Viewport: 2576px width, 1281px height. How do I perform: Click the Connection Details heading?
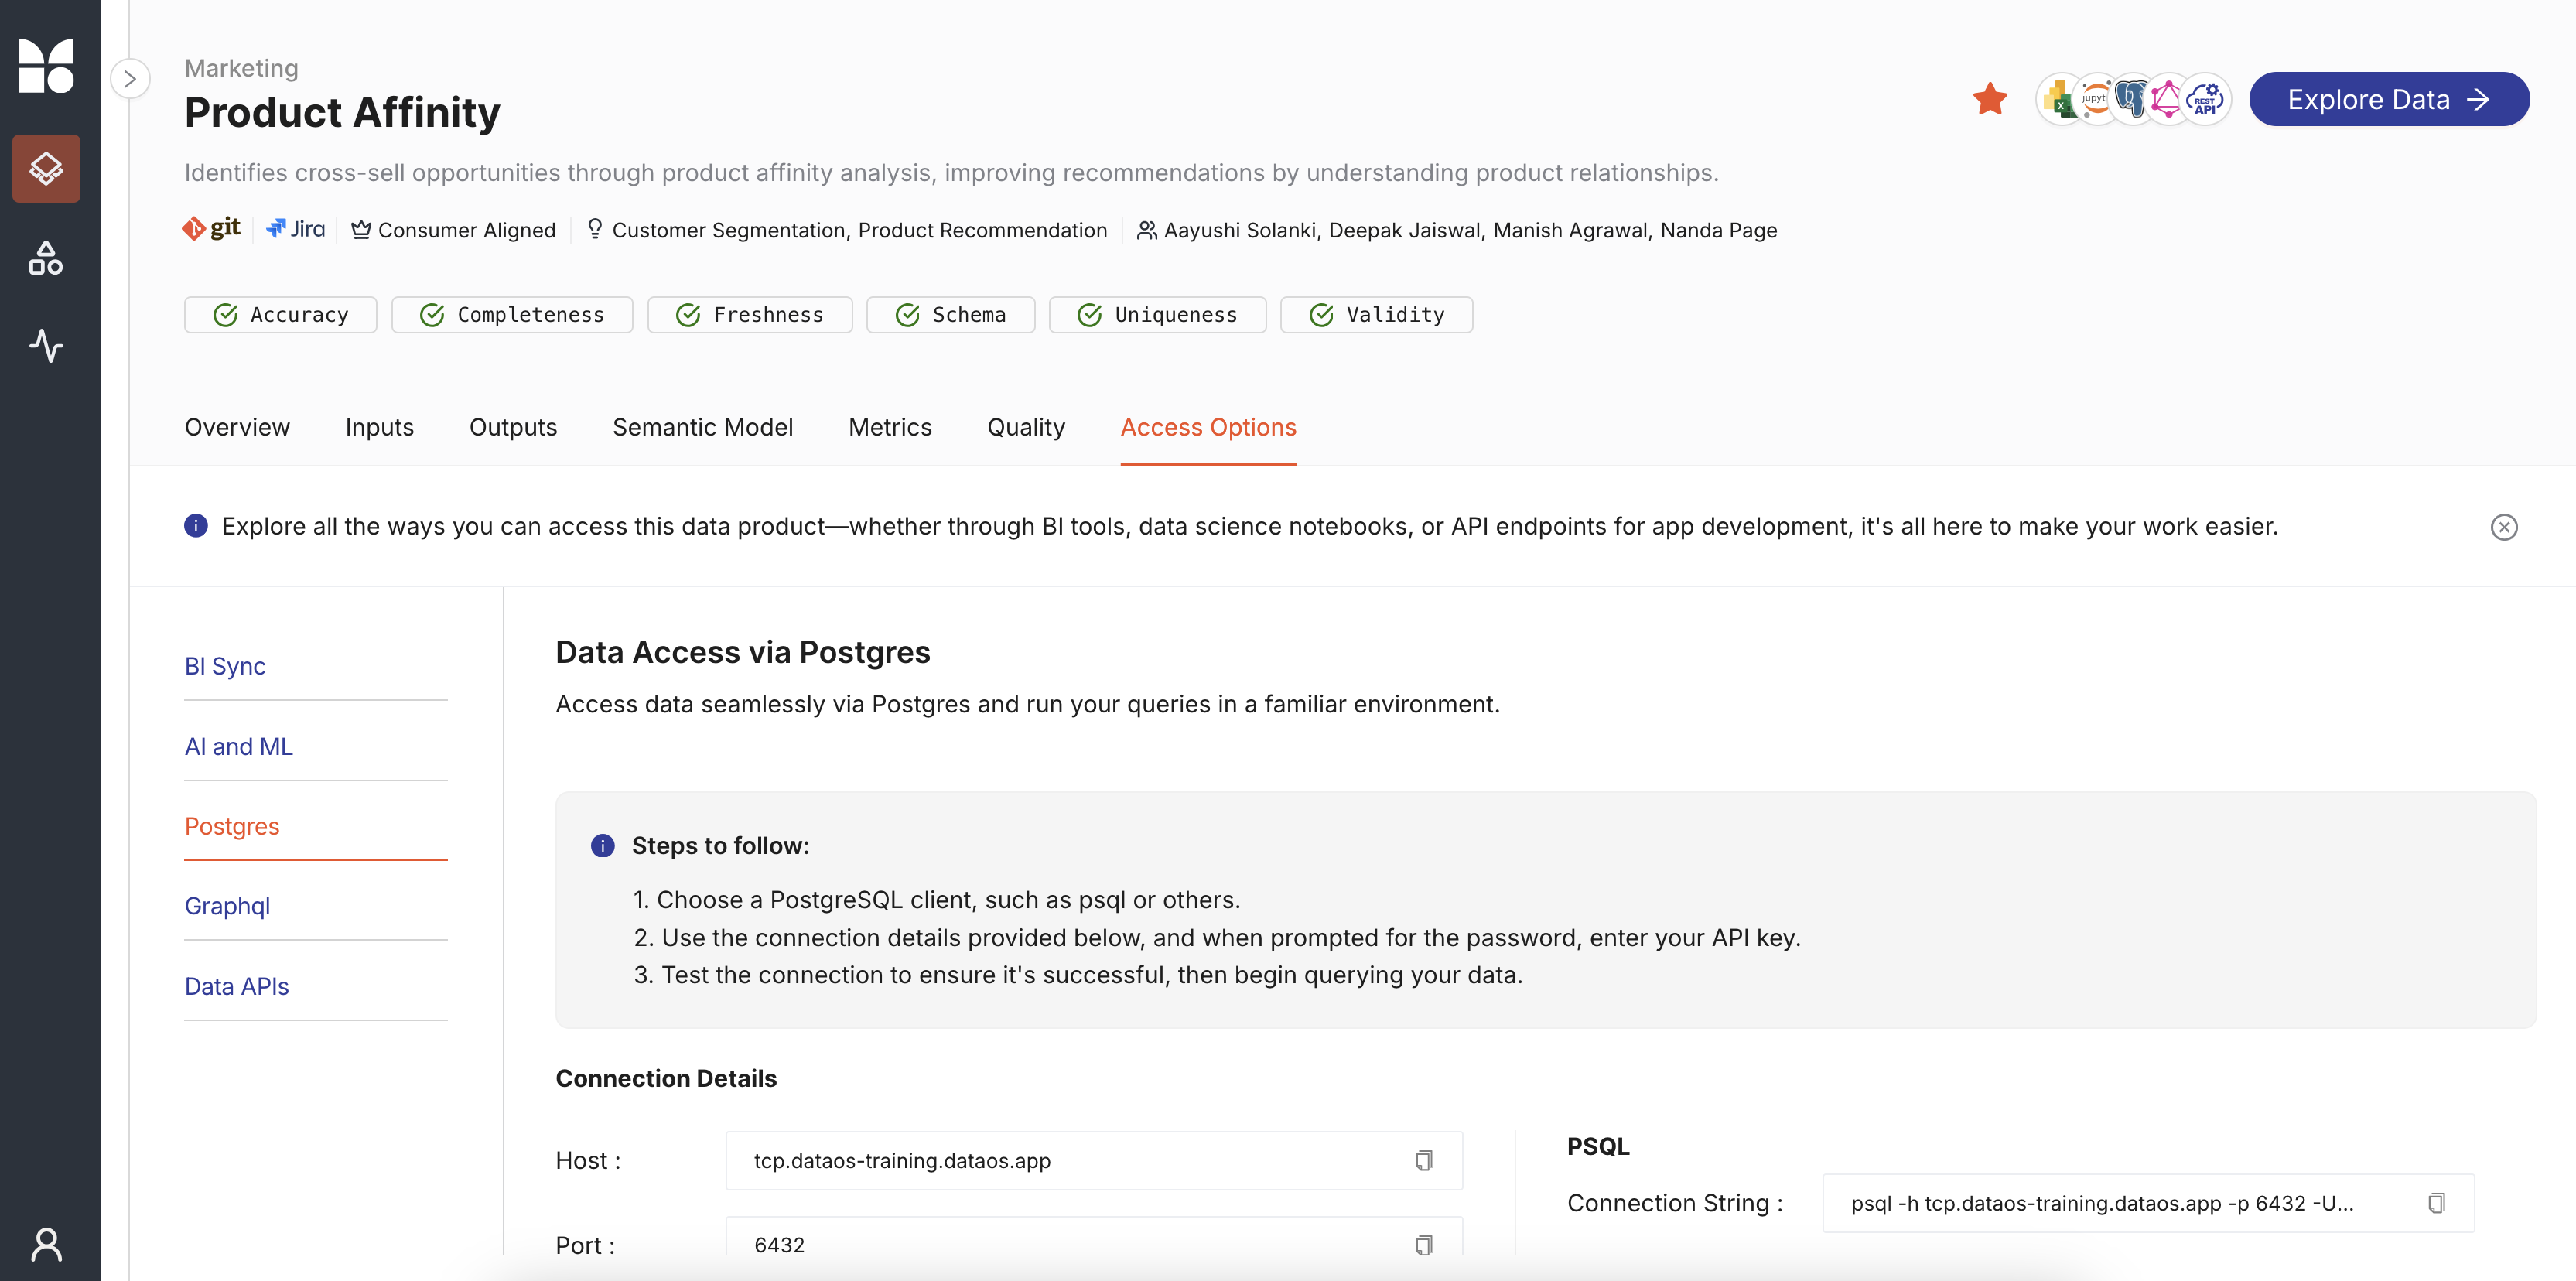(x=666, y=1078)
